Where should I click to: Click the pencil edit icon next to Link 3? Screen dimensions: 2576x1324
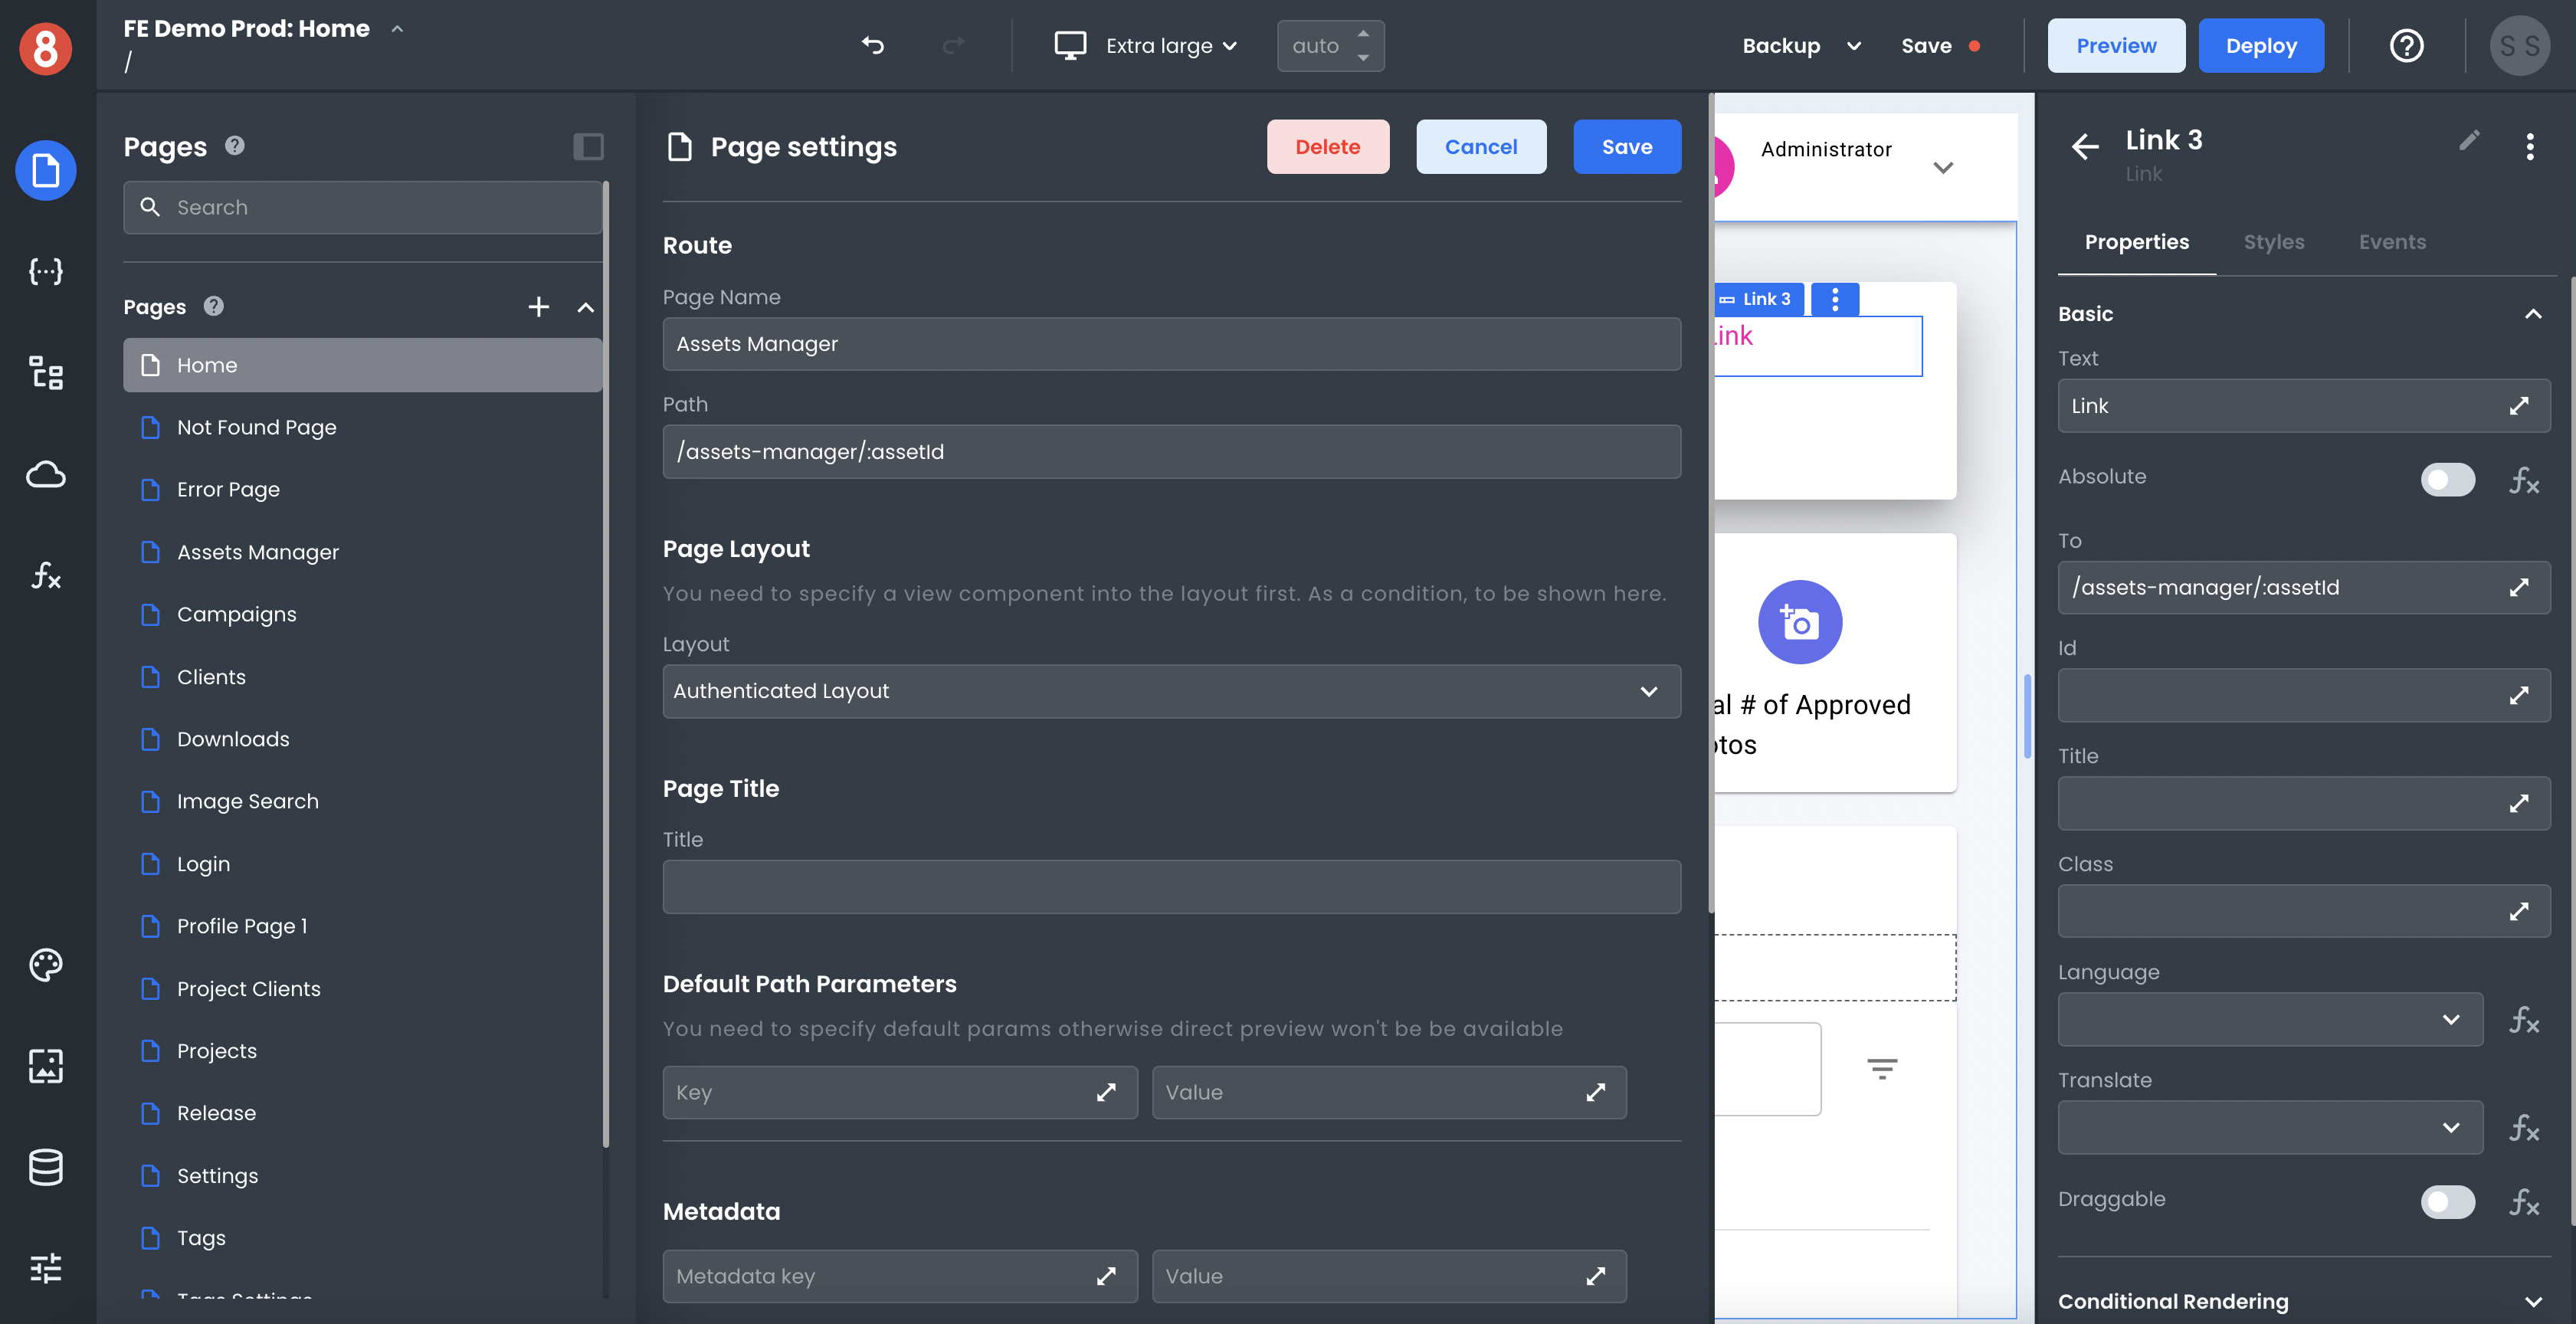click(x=2468, y=142)
